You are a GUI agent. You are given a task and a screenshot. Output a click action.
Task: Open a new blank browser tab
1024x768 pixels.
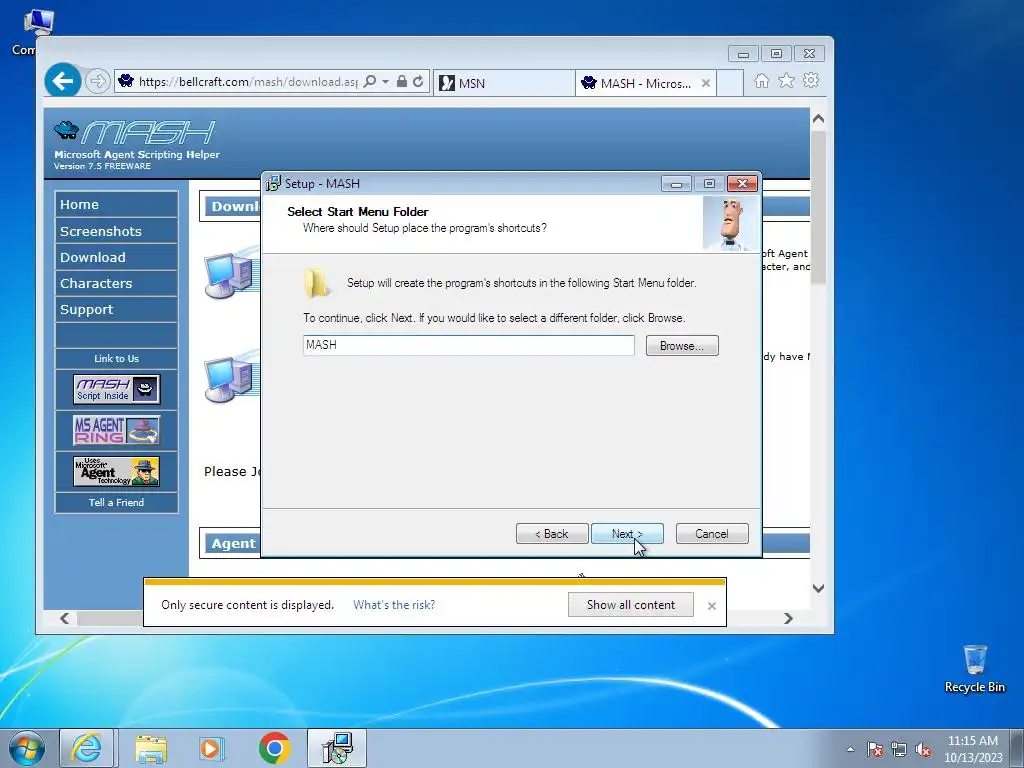tap(730, 83)
